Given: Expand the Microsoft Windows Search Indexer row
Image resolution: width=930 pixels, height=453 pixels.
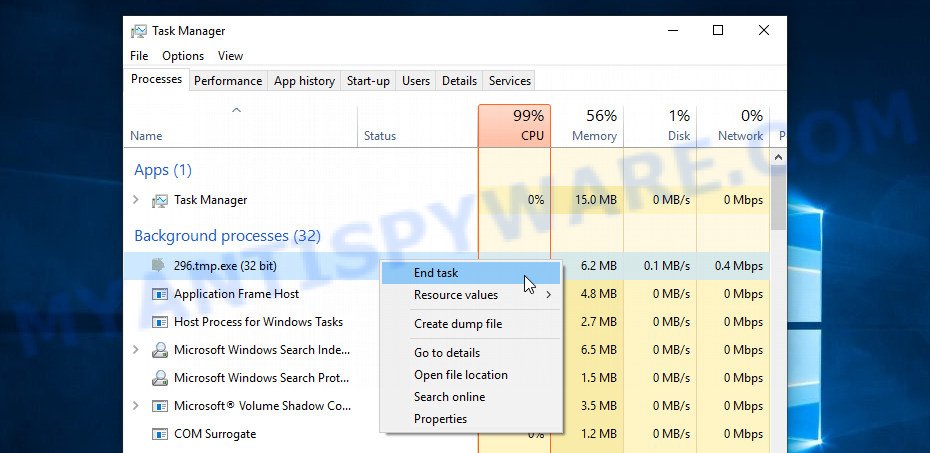Looking at the screenshot, I should (136, 350).
